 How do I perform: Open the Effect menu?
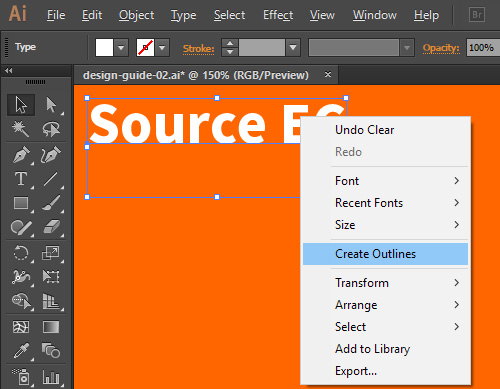(278, 15)
